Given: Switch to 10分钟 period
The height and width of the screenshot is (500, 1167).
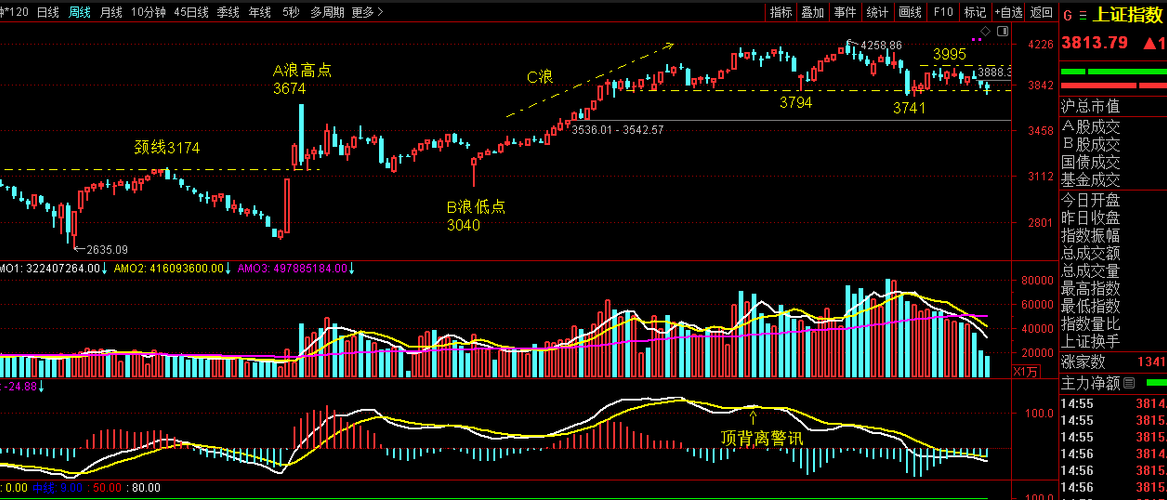Looking at the screenshot, I should pyautogui.click(x=148, y=12).
